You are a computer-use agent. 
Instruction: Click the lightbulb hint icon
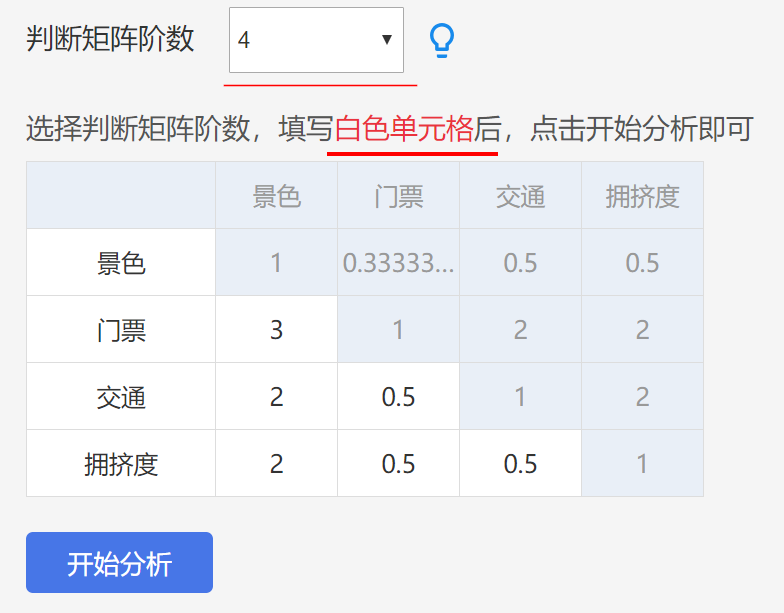point(441,40)
